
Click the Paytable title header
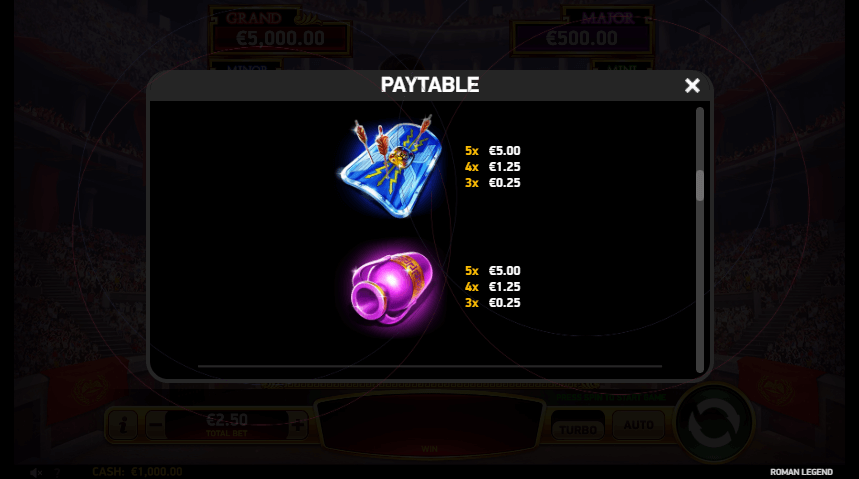coord(430,85)
